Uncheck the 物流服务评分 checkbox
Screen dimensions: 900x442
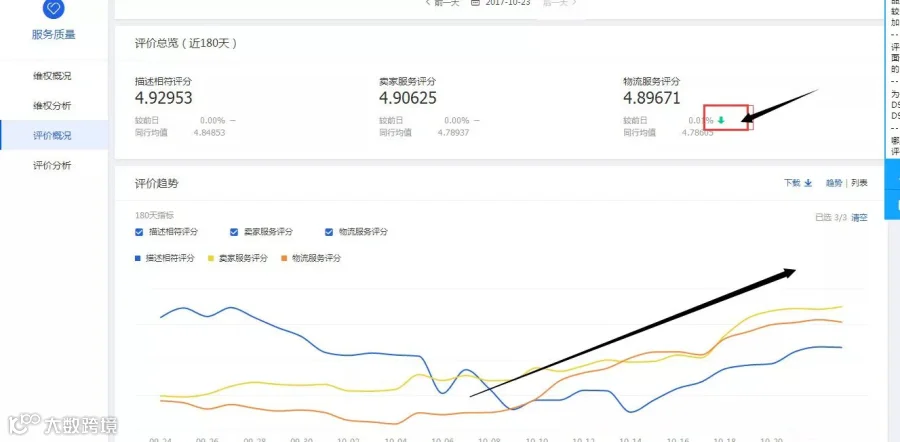coord(329,232)
